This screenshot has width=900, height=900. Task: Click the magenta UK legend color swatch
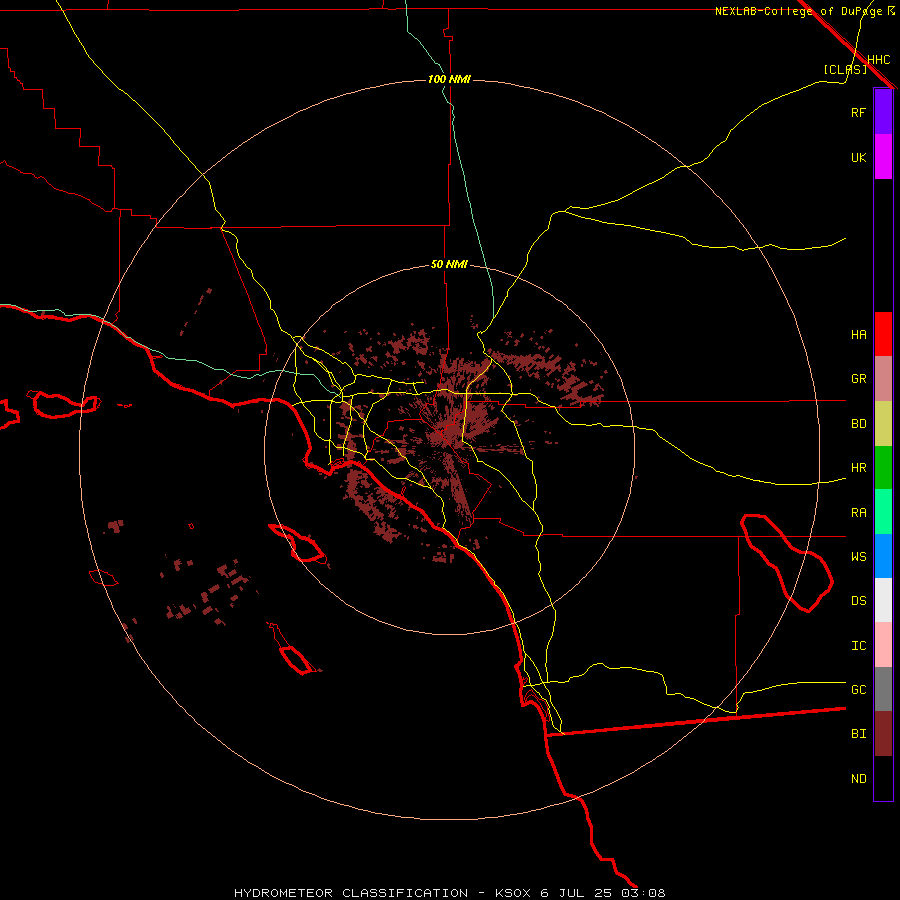coord(883,157)
